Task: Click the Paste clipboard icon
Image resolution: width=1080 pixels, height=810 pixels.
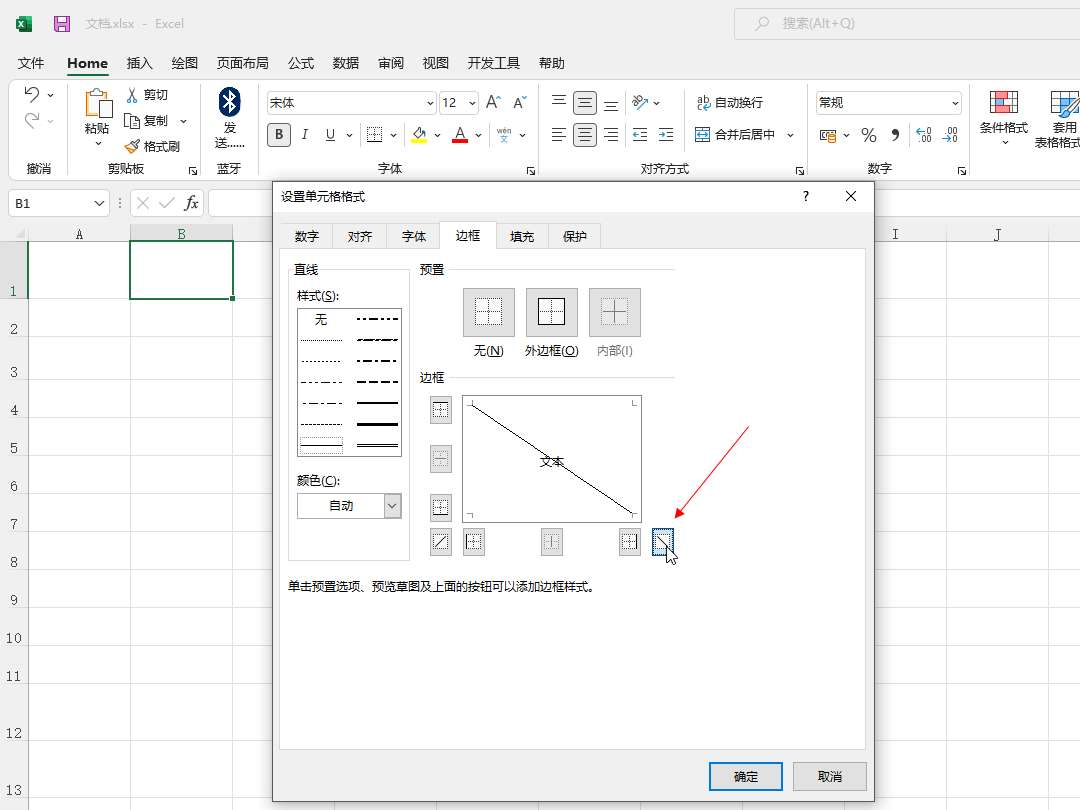Action: 98,103
